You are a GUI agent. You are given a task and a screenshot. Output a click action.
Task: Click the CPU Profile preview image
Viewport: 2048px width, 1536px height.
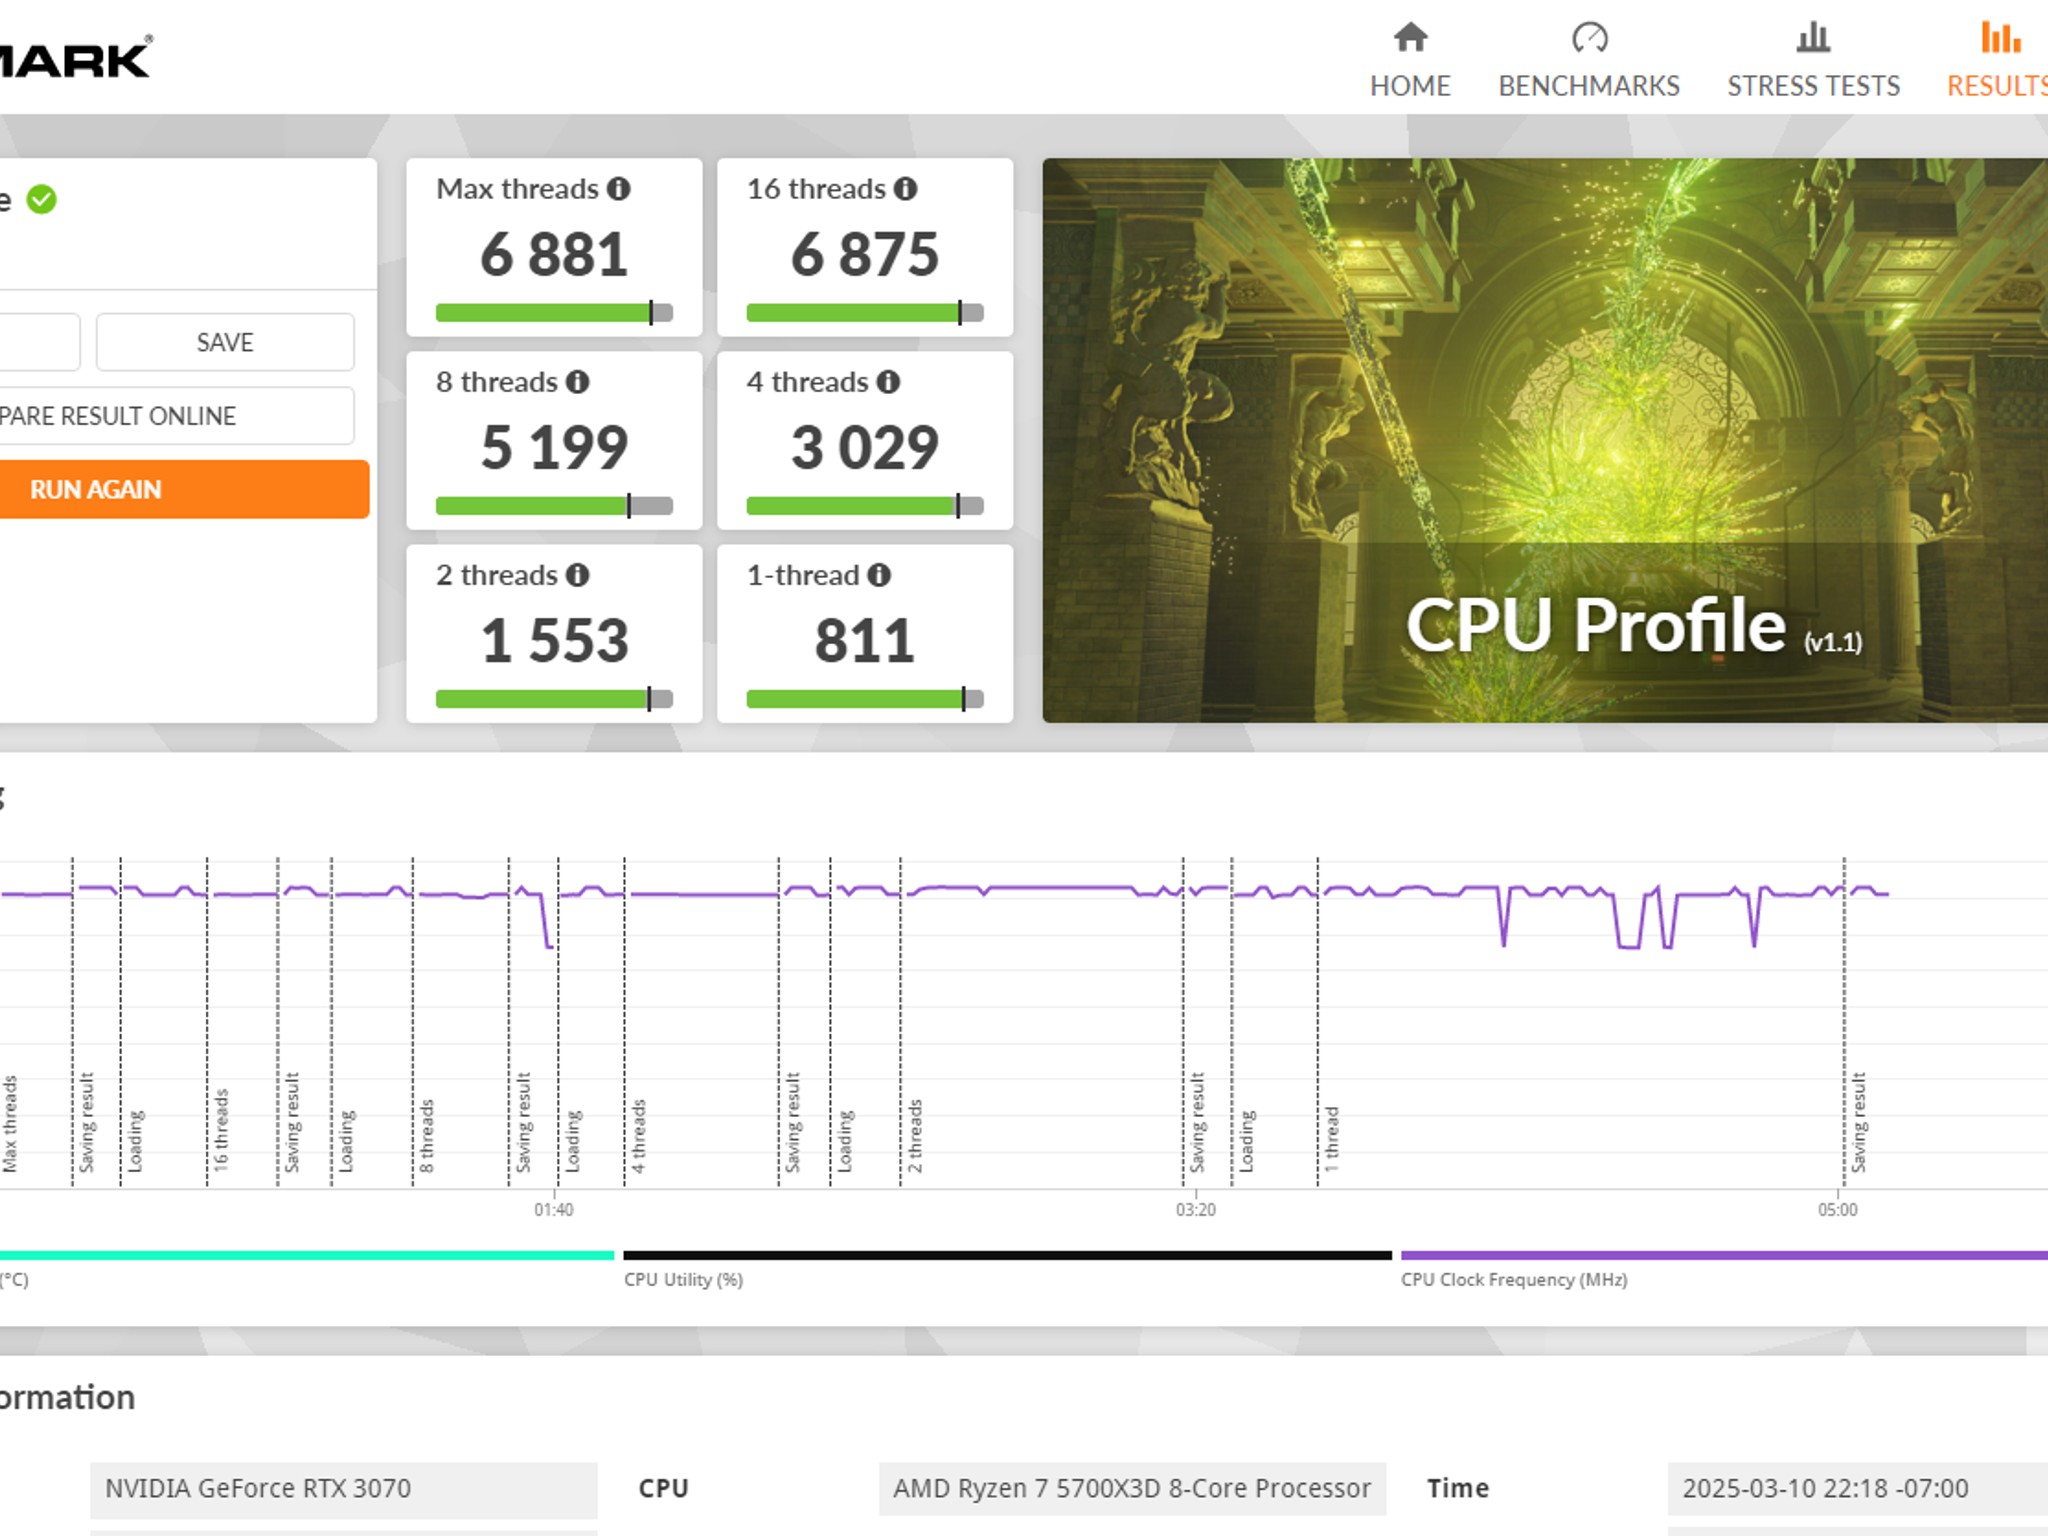click(x=1545, y=440)
